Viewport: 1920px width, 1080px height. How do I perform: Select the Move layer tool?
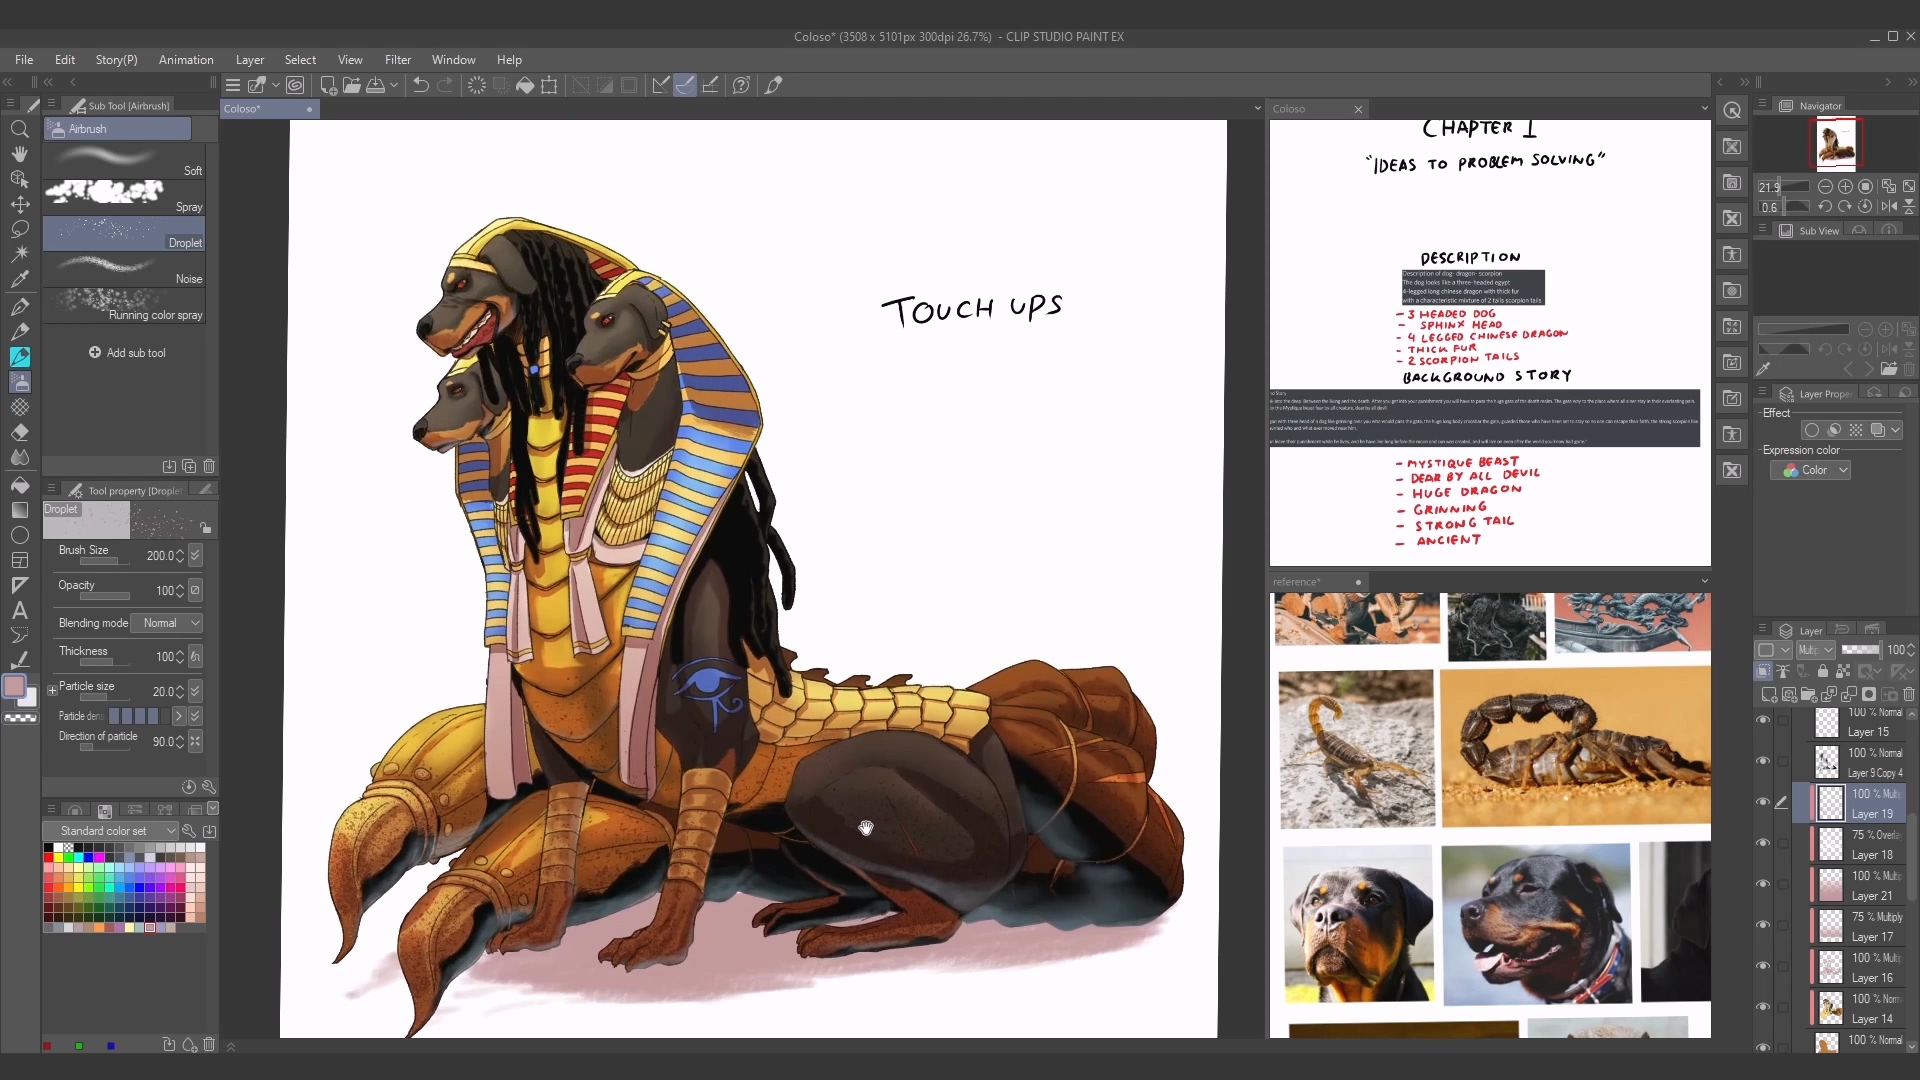tap(19, 204)
